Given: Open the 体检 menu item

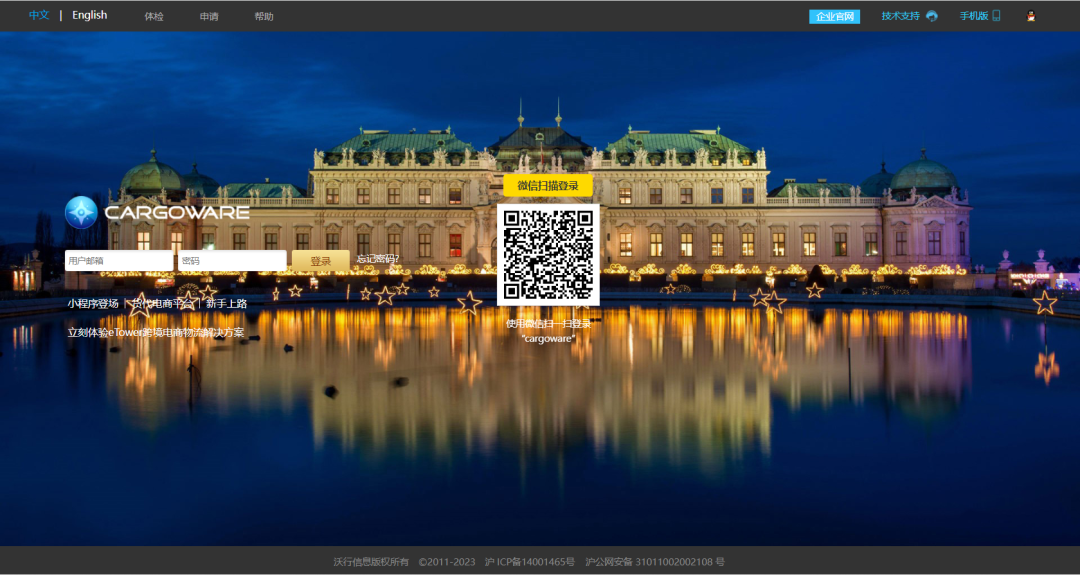Looking at the screenshot, I should (x=154, y=17).
